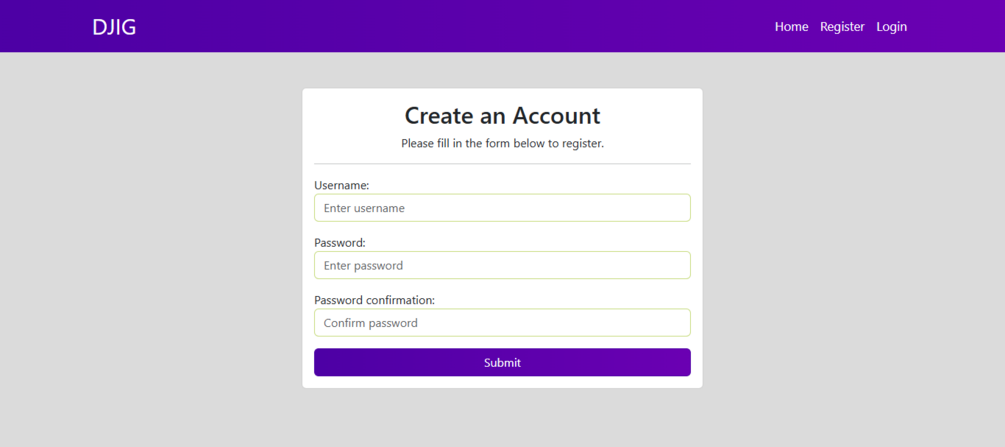Image resolution: width=1005 pixels, height=447 pixels.
Task: Click the "Create an Account" heading
Action: [502, 115]
